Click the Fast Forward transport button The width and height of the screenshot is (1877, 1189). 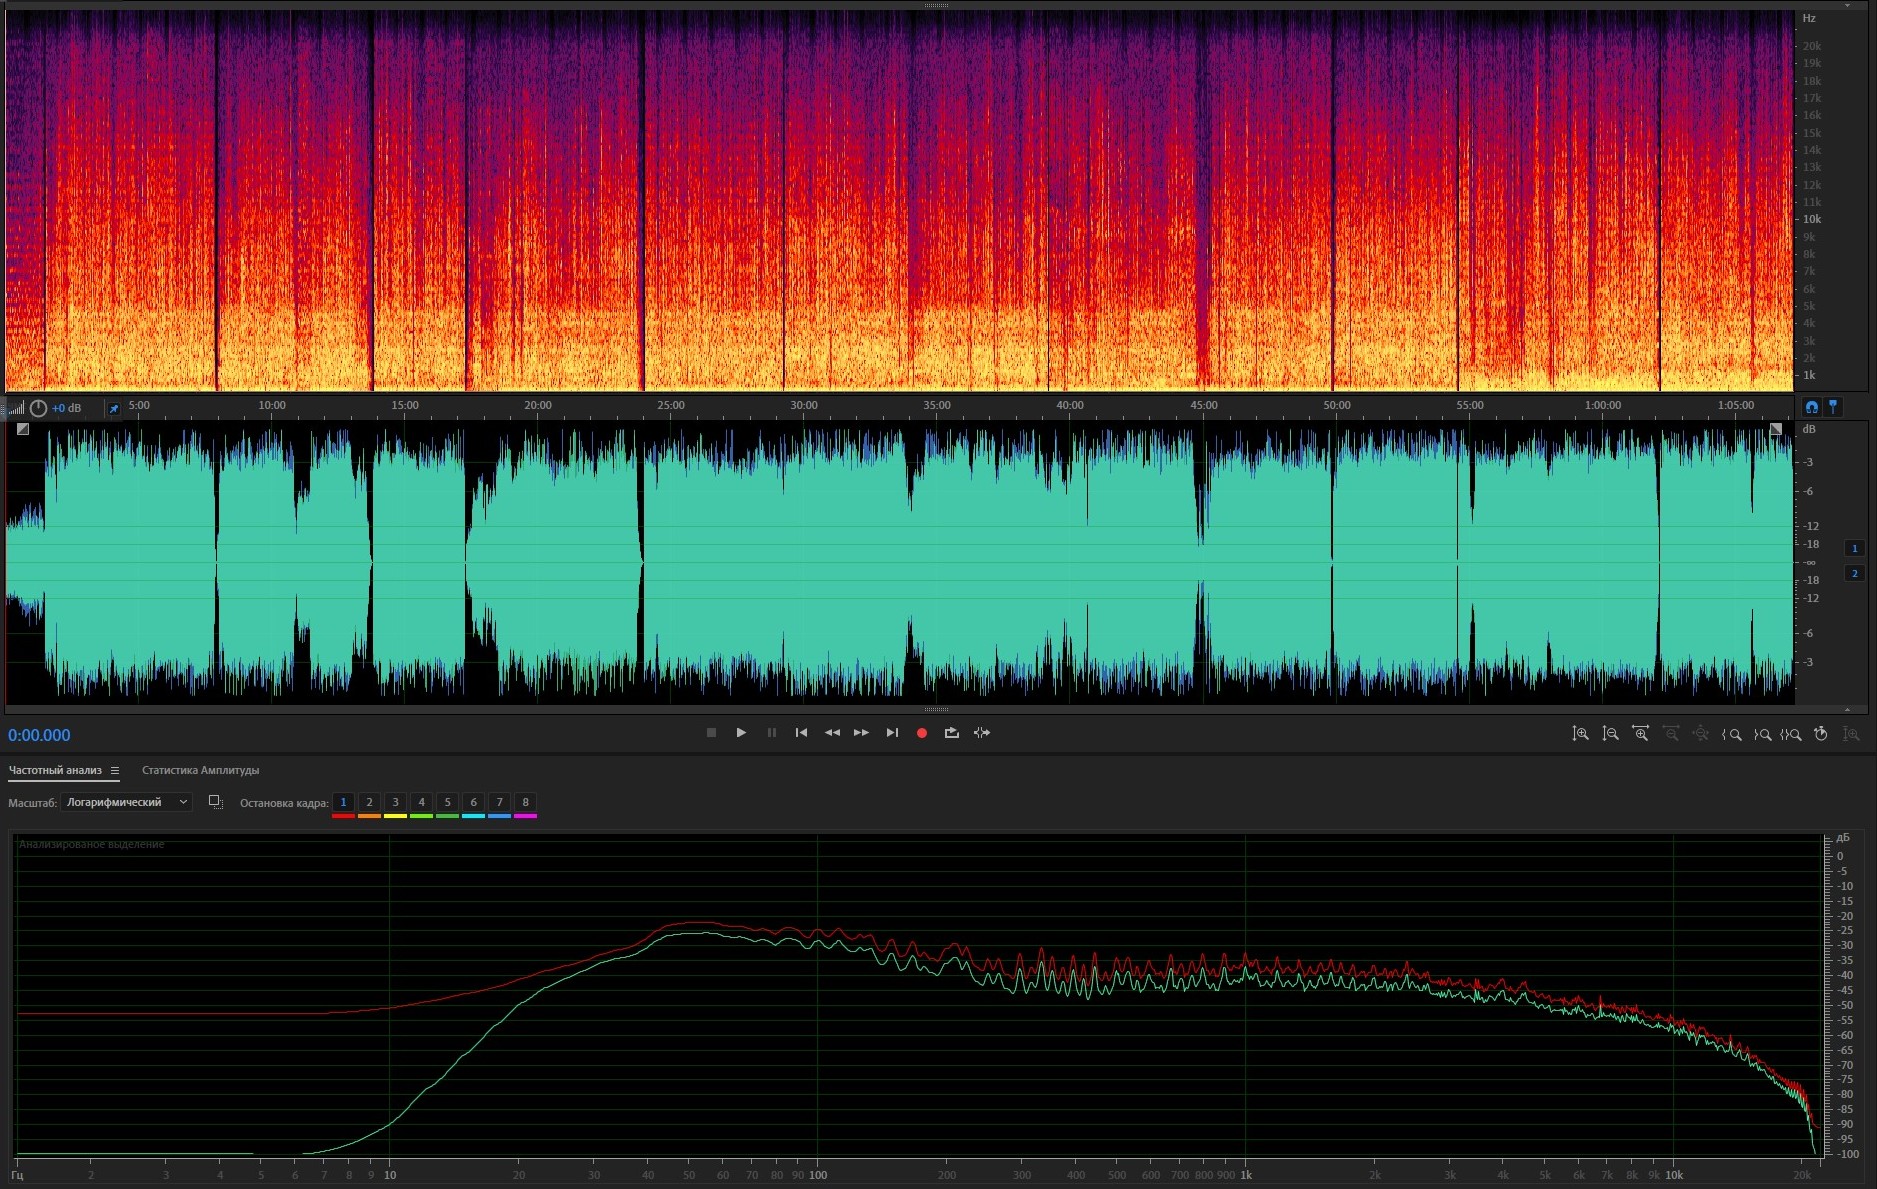[x=861, y=733]
